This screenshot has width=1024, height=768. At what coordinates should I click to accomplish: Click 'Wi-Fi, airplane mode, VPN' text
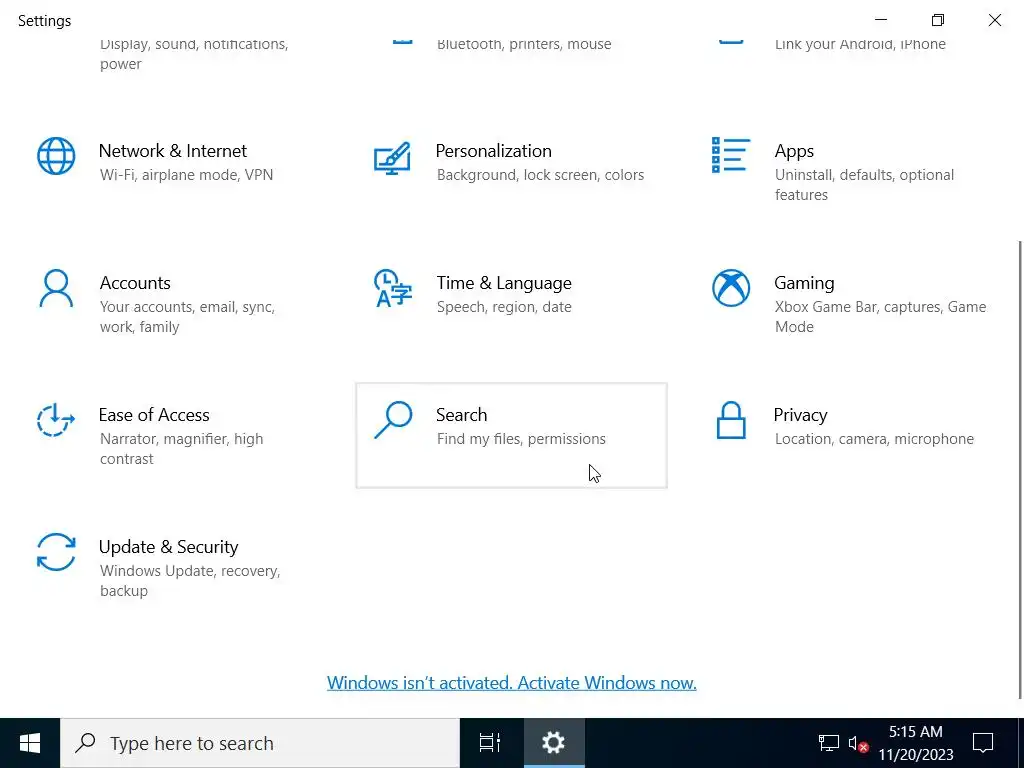tap(186, 175)
